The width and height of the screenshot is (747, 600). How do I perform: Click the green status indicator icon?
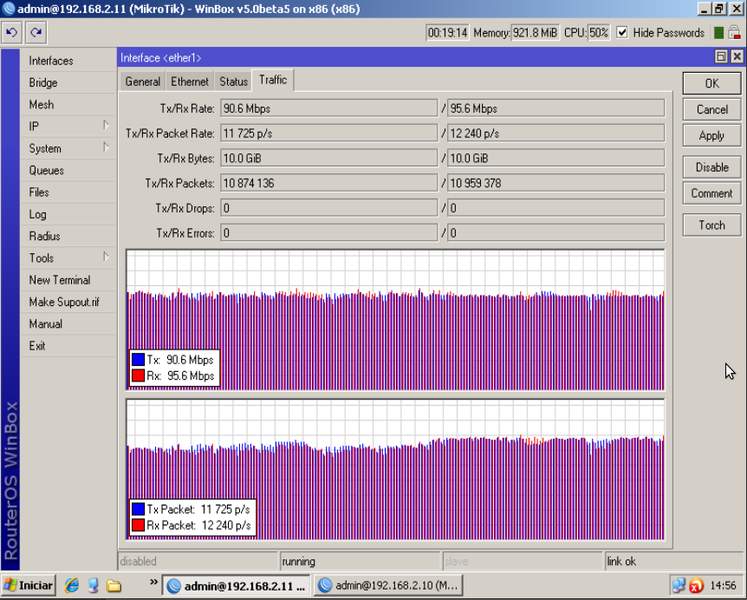[x=719, y=33]
